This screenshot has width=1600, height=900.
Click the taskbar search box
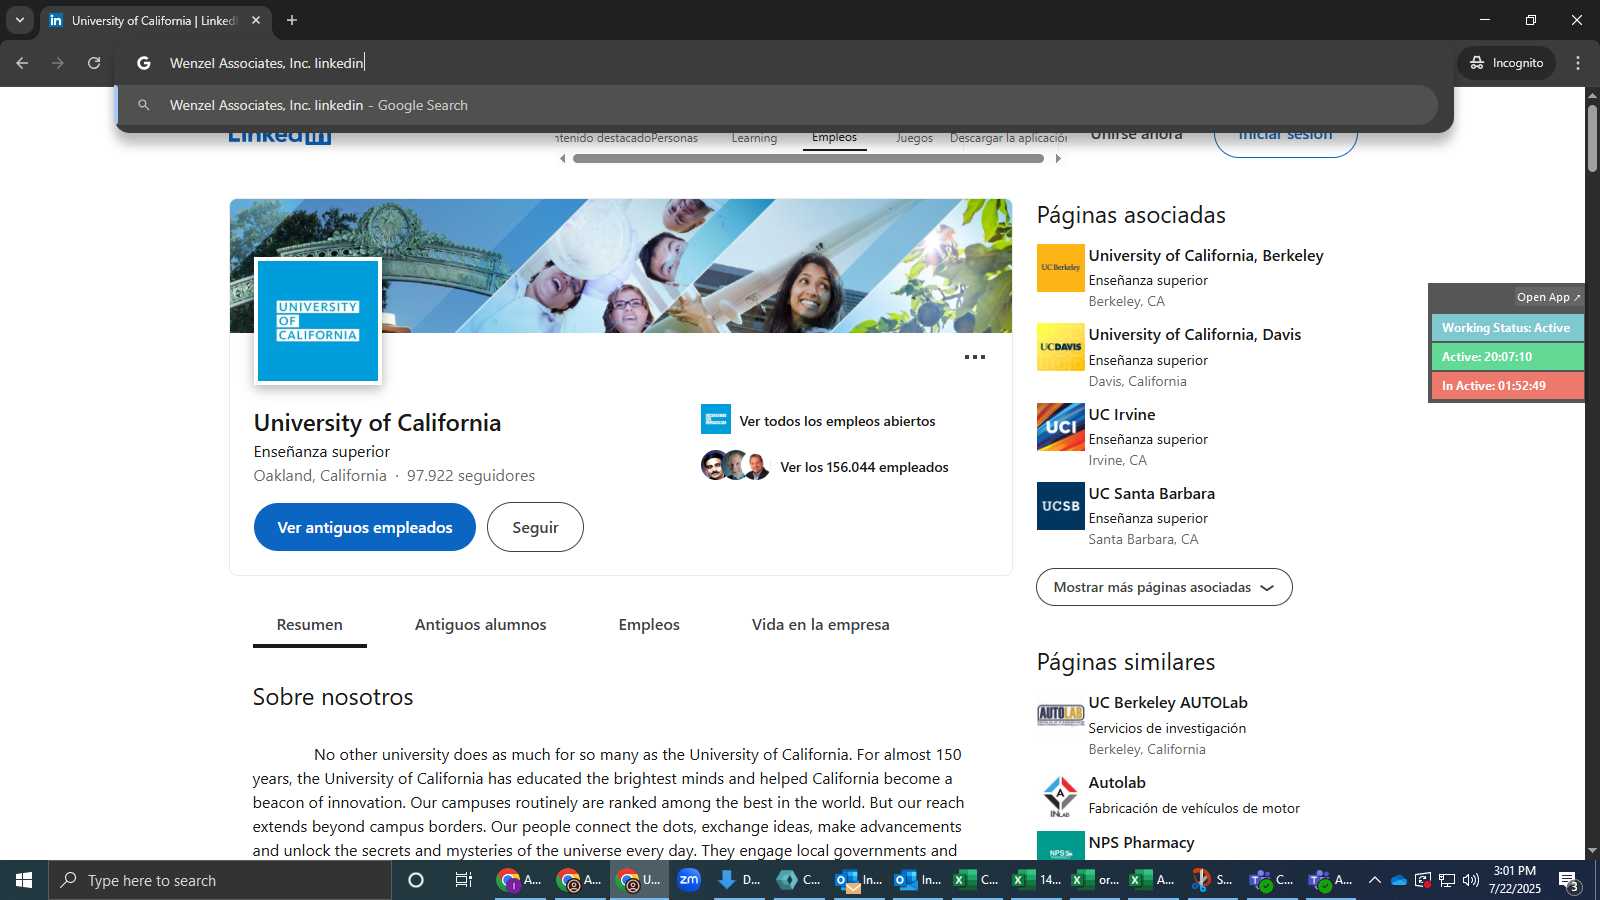(220, 880)
